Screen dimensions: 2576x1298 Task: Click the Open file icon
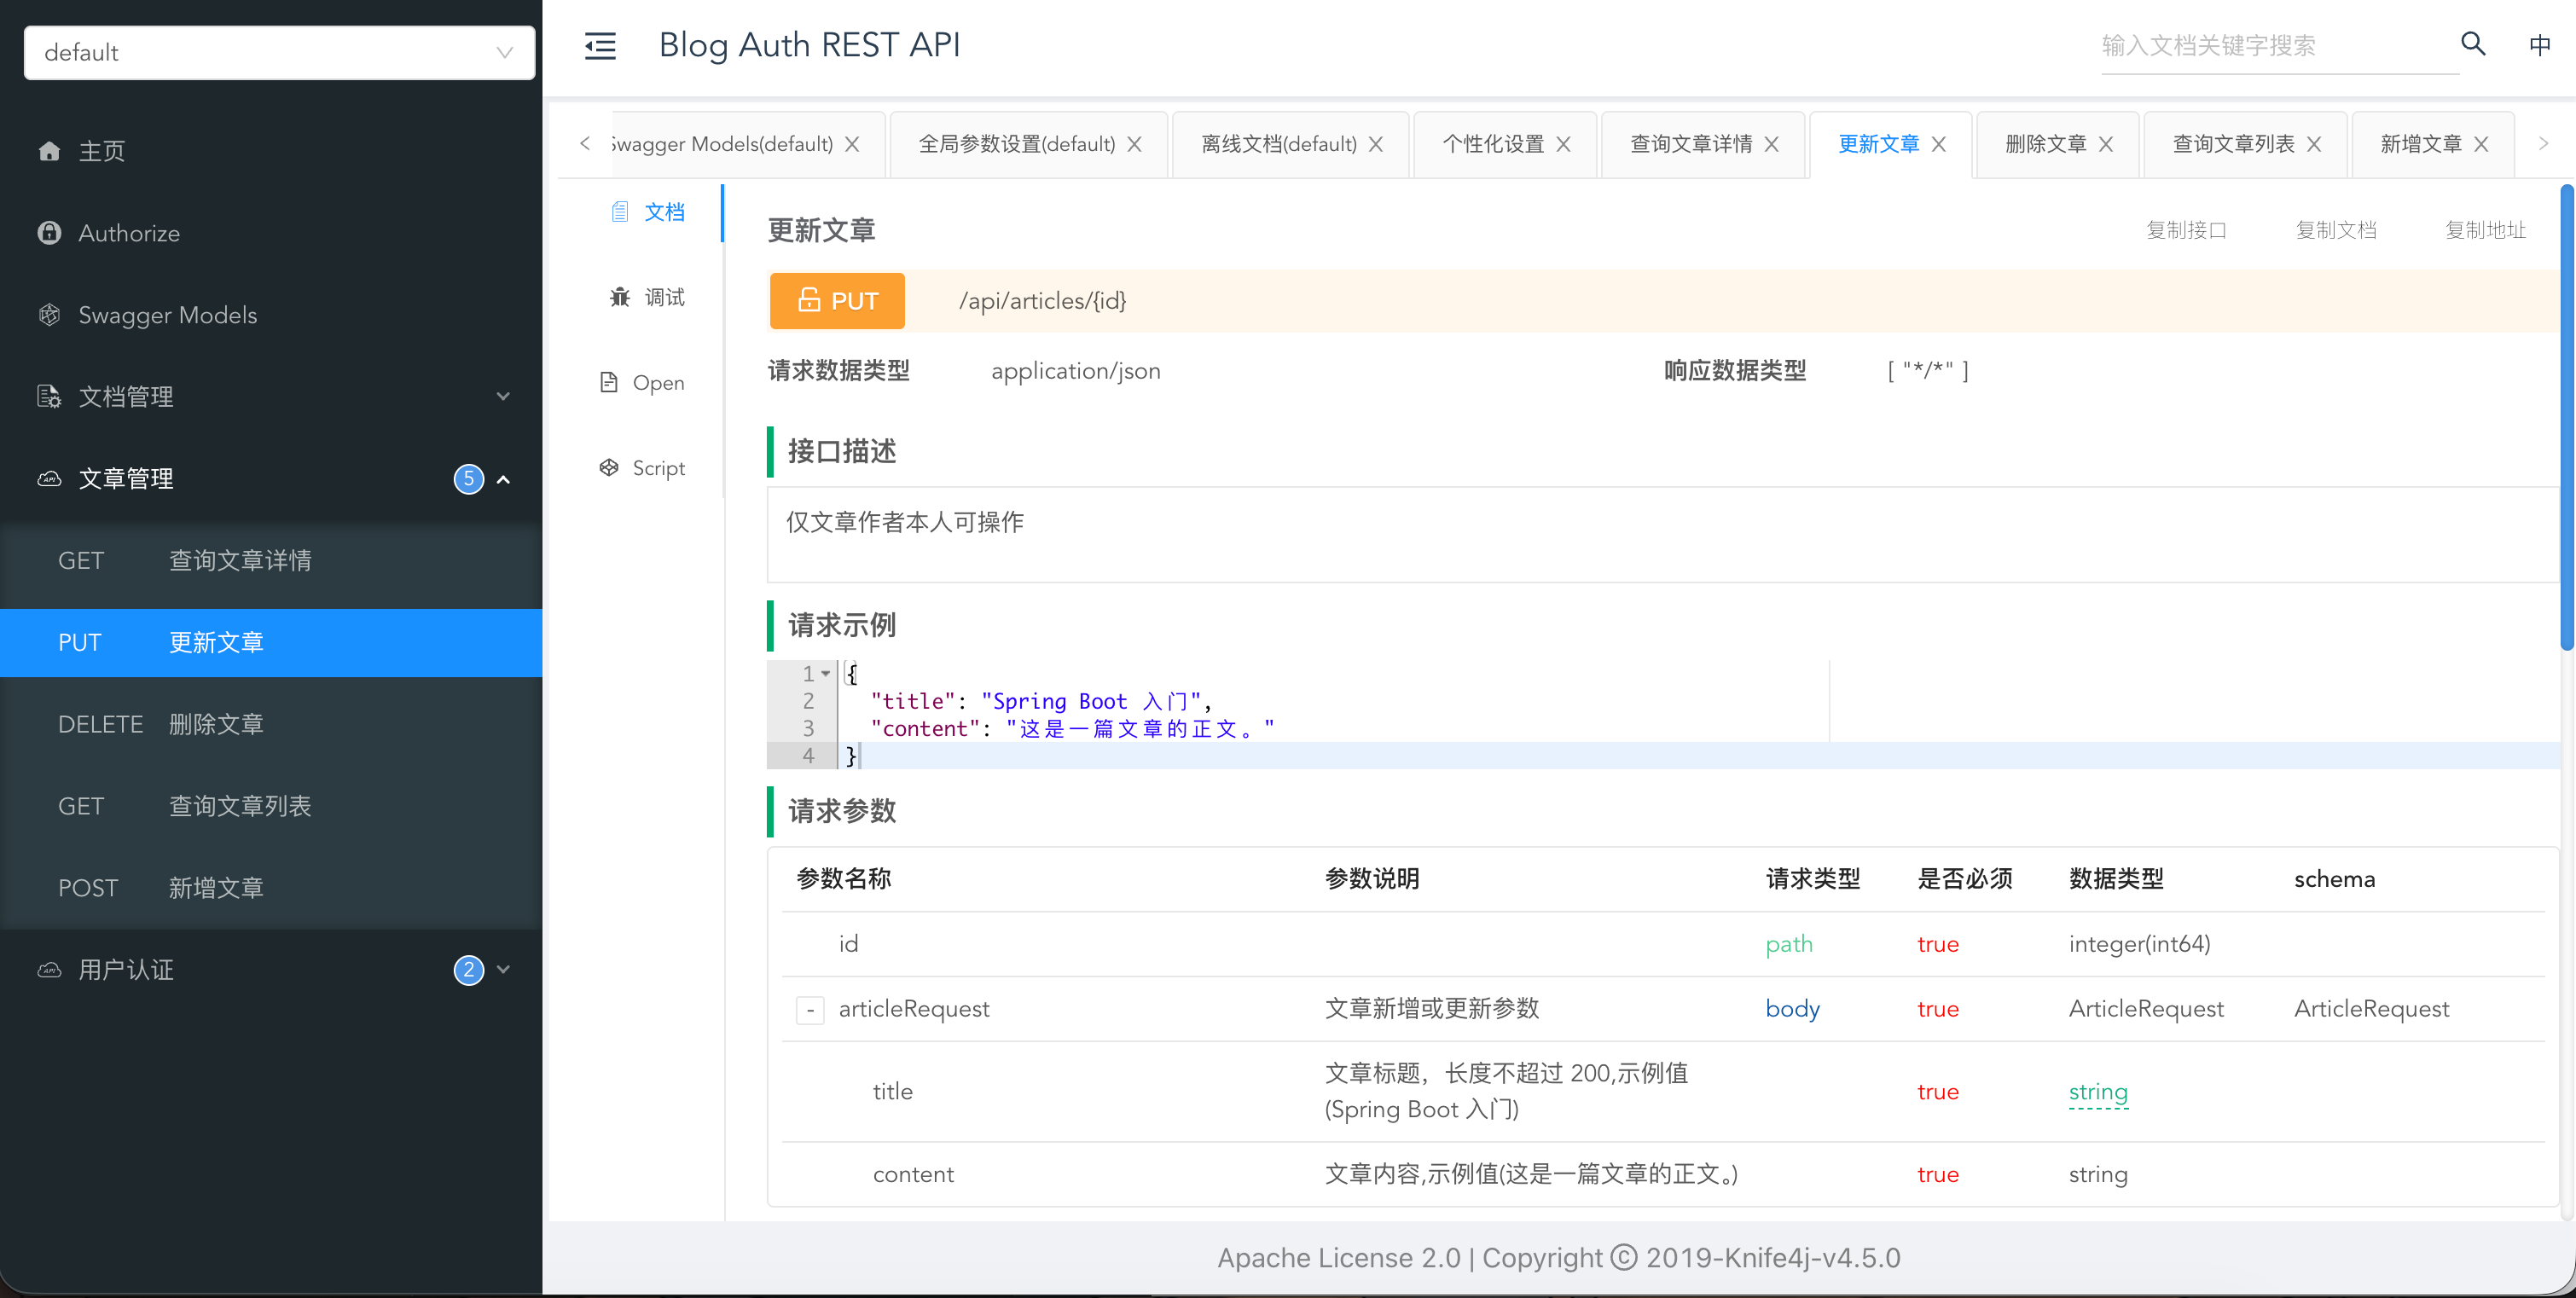click(608, 383)
